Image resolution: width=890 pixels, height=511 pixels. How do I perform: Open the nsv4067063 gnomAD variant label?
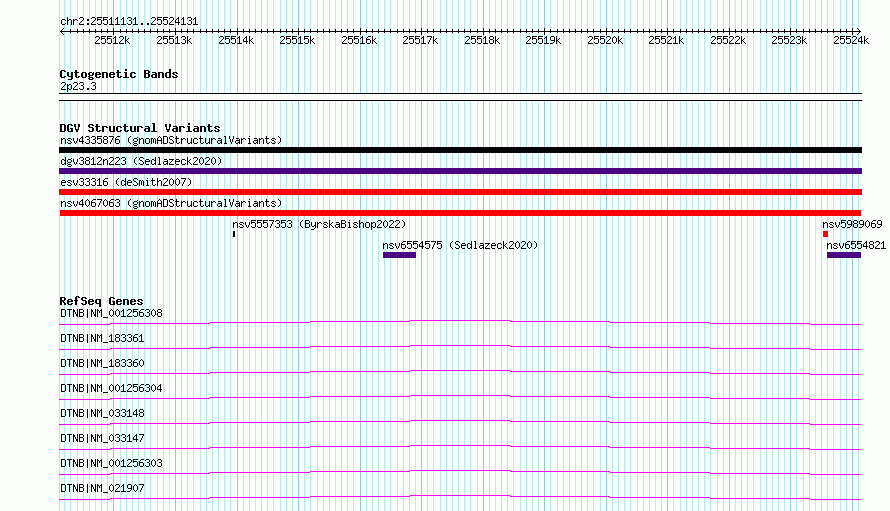171,203
